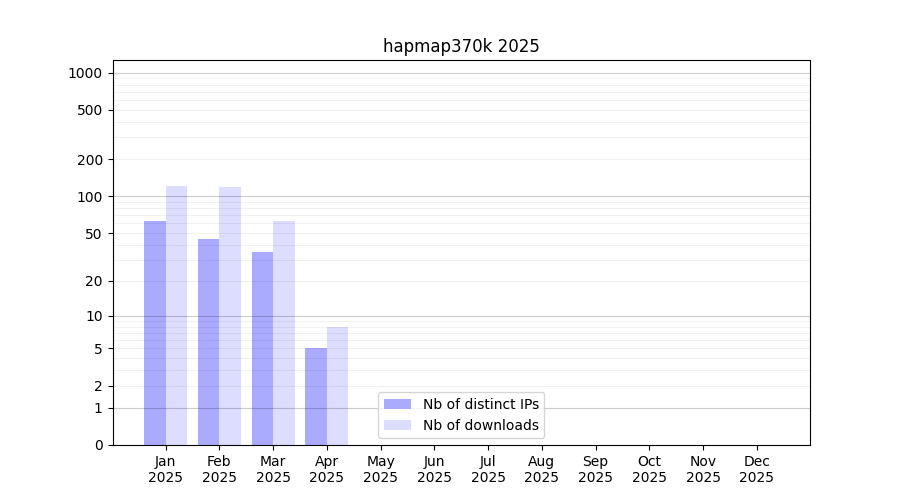
Task: Select the Nb of downloads legend label
Action: pyautogui.click(x=480, y=425)
